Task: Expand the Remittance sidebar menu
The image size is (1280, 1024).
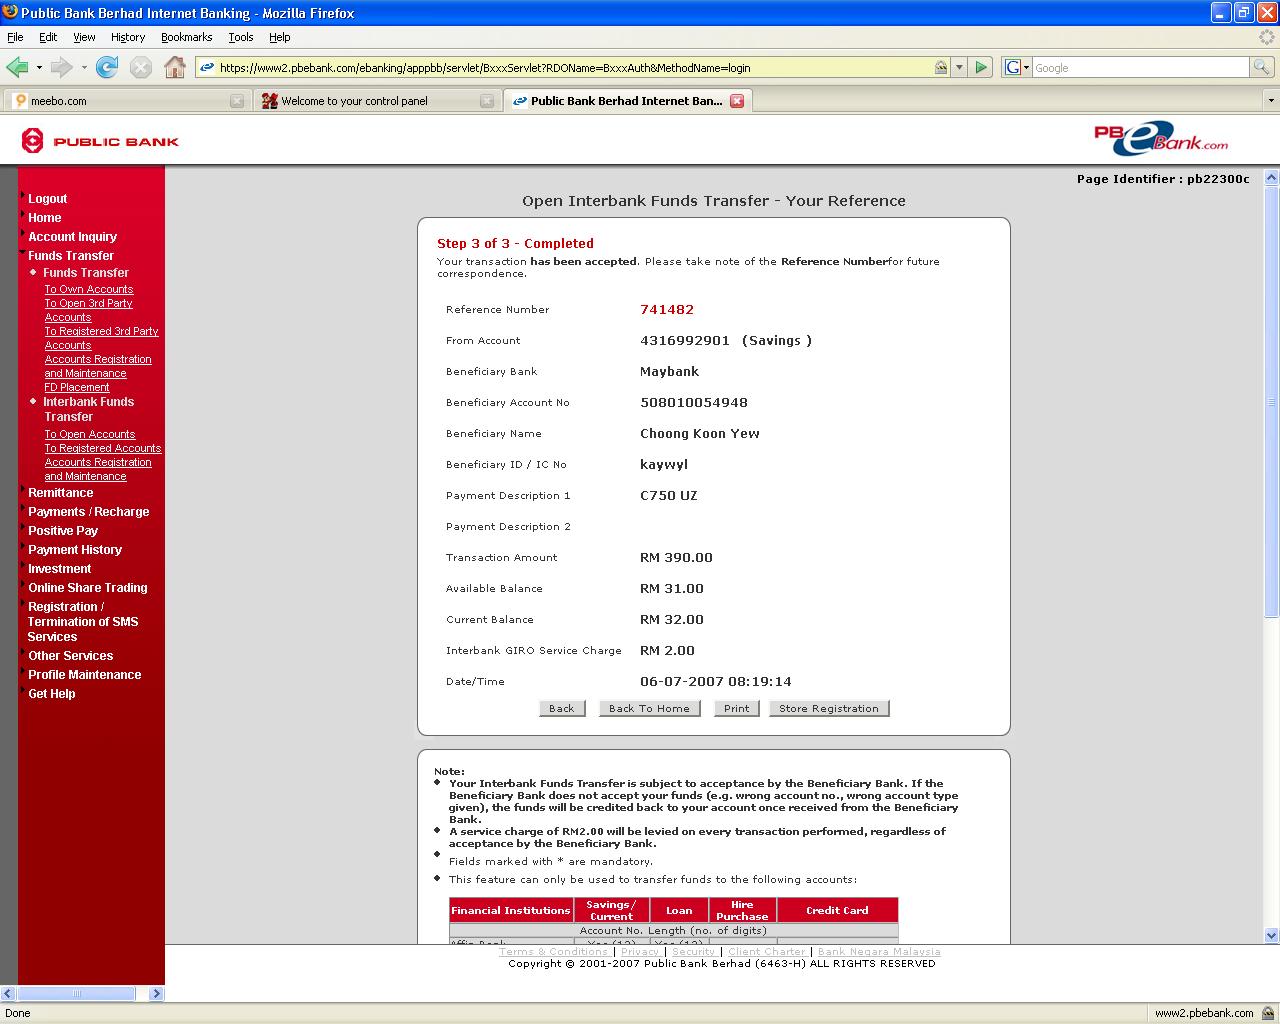Action: coord(60,493)
